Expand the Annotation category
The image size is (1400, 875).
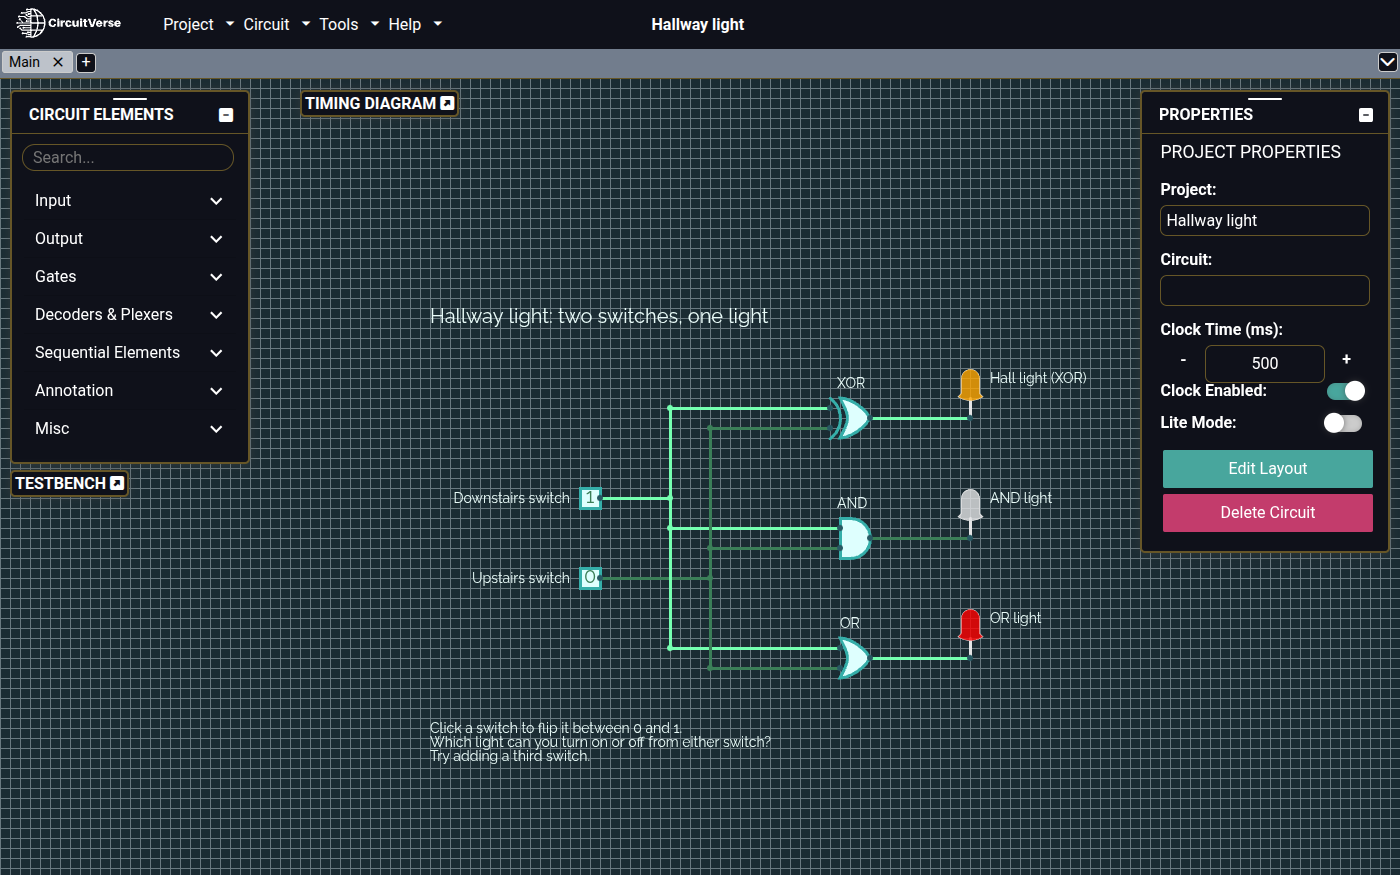(x=128, y=391)
